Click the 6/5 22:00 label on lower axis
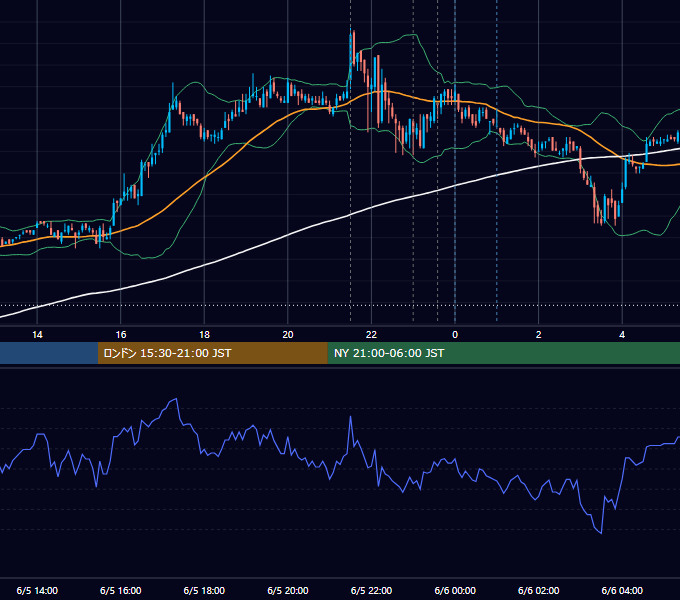 [371, 590]
